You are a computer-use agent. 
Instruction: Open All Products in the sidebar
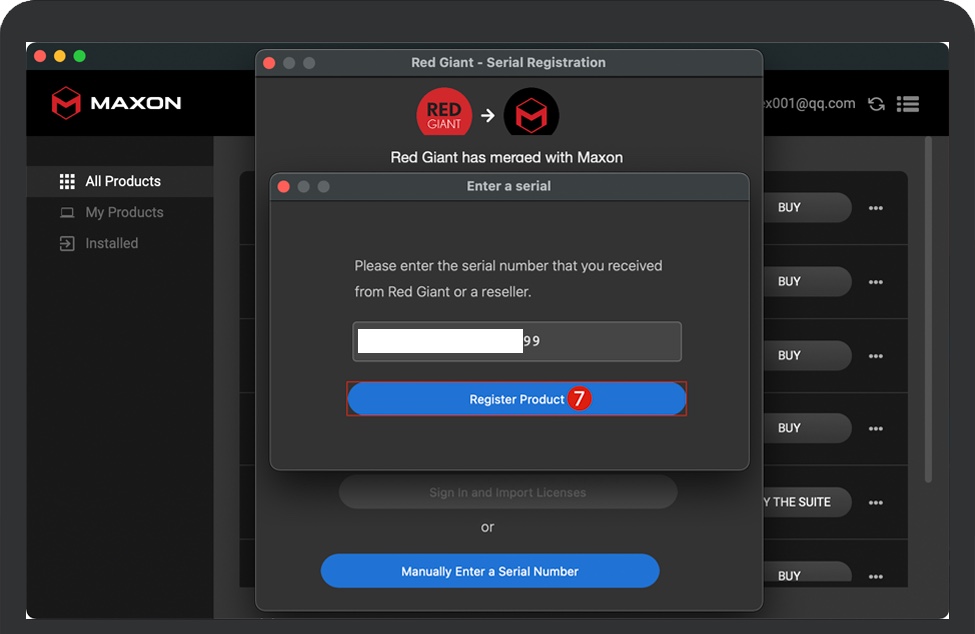pyautogui.click(x=119, y=181)
